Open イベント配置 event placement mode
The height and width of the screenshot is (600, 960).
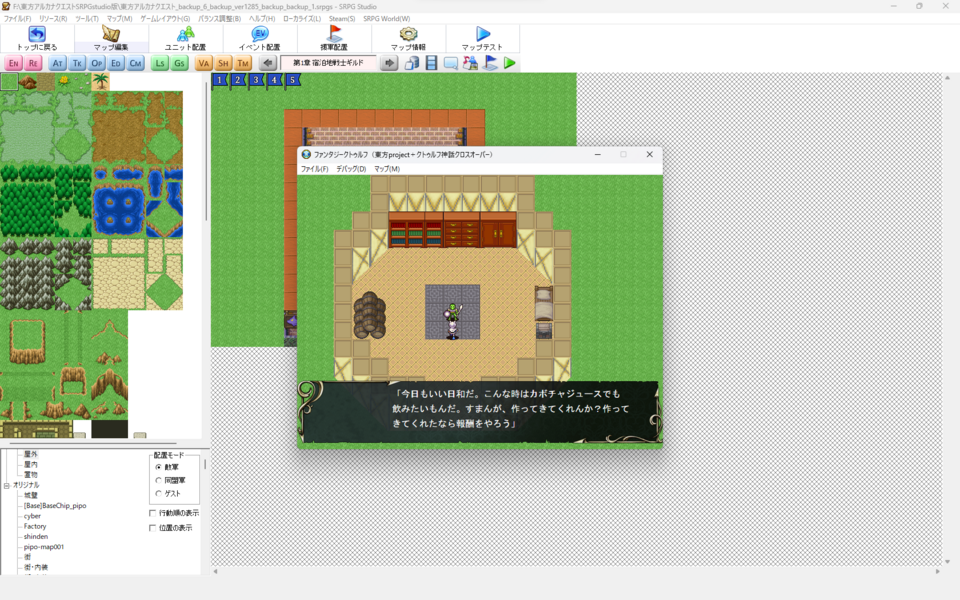click(259, 34)
